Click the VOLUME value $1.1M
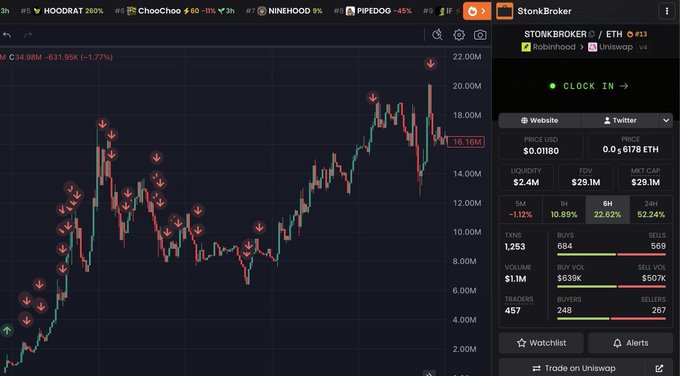This screenshot has height=376, width=680. pyautogui.click(x=515, y=279)
